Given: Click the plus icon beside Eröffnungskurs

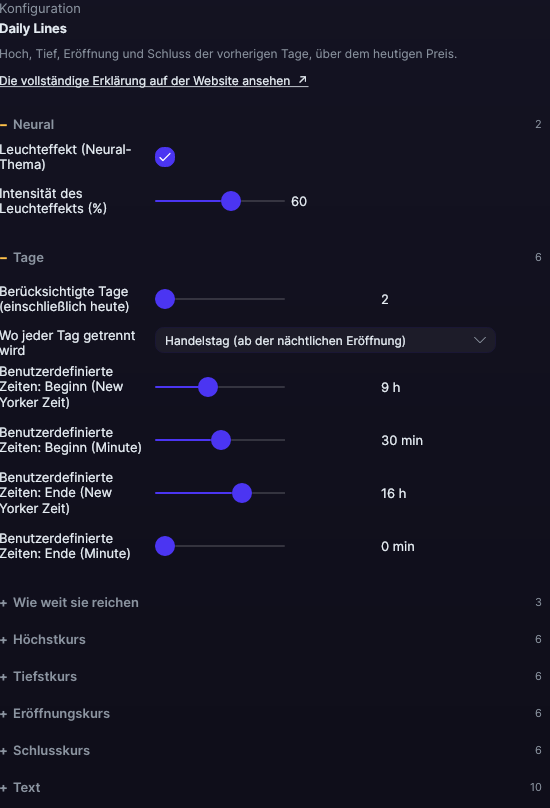Looking at the screenshot, I should (x=4, y=714).
